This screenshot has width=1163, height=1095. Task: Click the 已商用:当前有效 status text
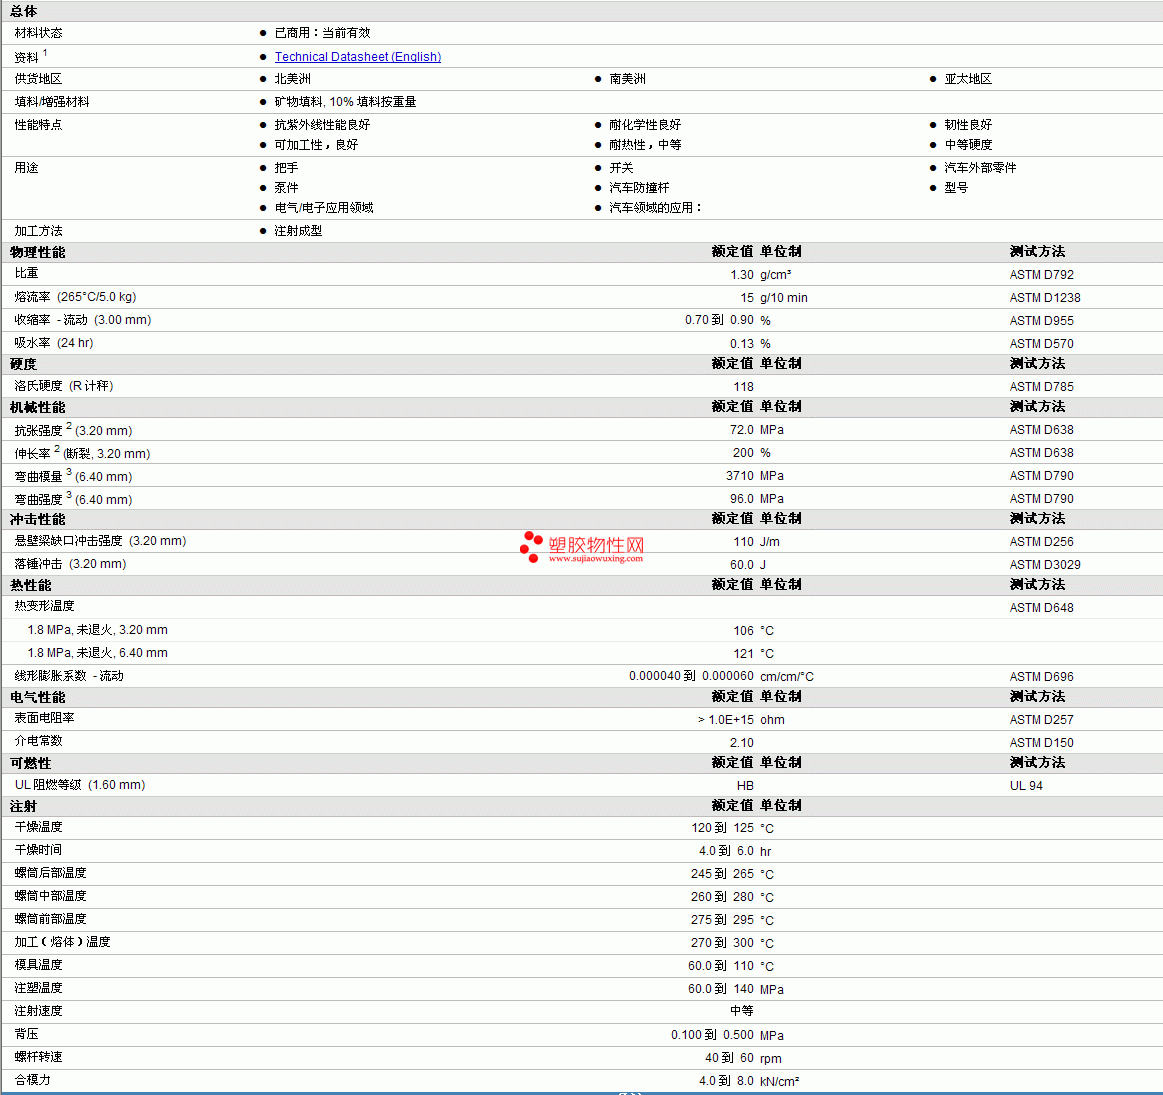323,33
